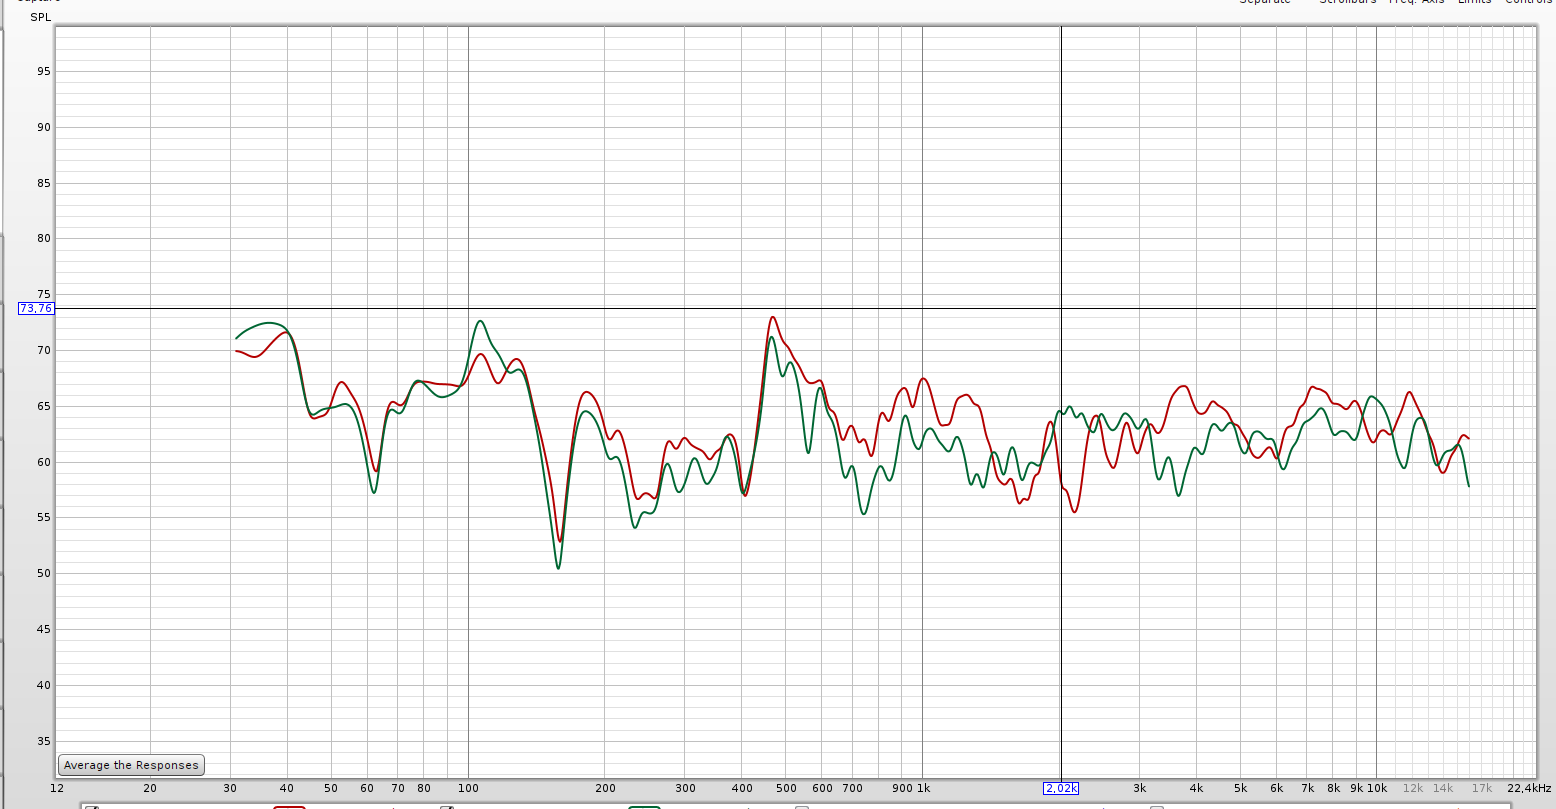Click the 22,4kHz frequency axis label
The height and width of the screenshot is (809, 1556).
click(1530, 788)
